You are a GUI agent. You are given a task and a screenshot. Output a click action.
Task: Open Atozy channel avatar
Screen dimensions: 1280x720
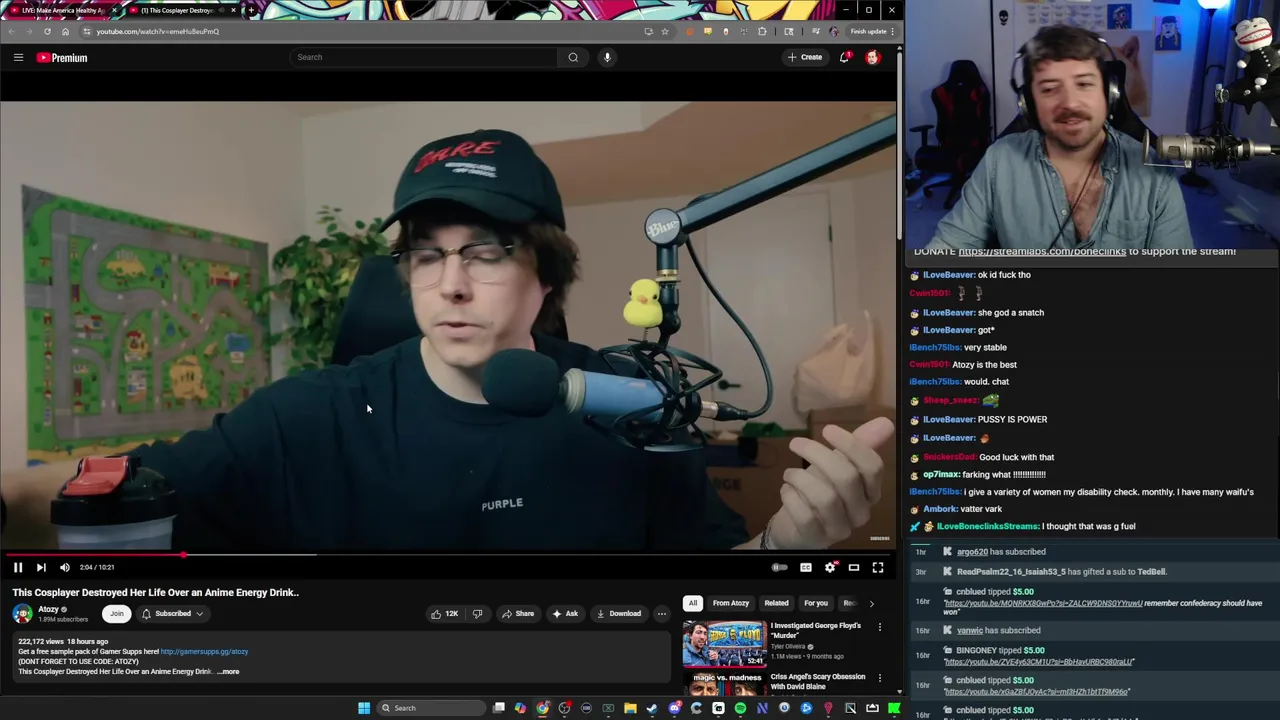[x=22, y=614]
